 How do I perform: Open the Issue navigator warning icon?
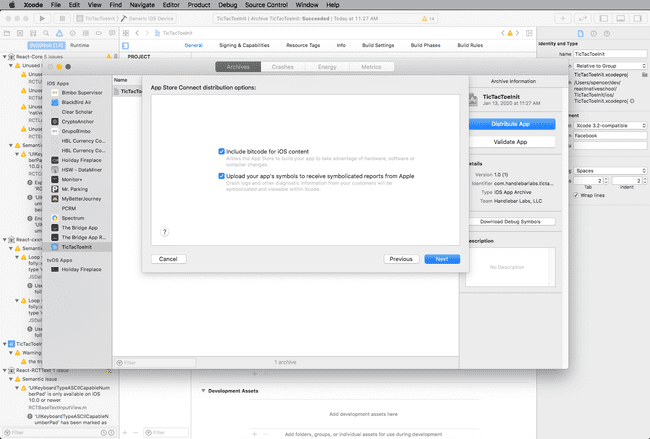click(59, 33)
